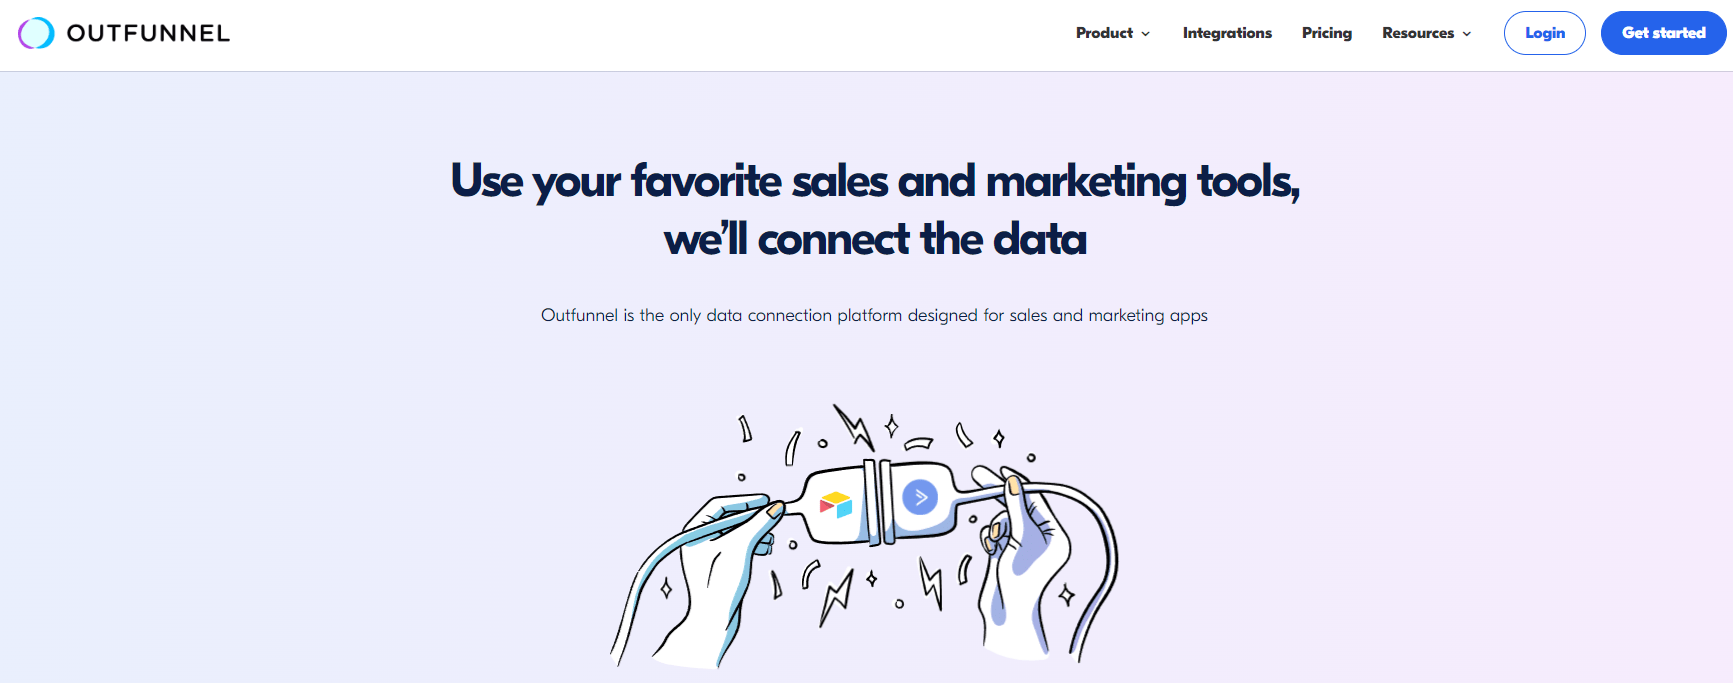The width and height of the screenshot is (1733, 683).
Task: Click the main headline about sales and marketing tools
Action: pyautogui.click(x=877, y=210)
